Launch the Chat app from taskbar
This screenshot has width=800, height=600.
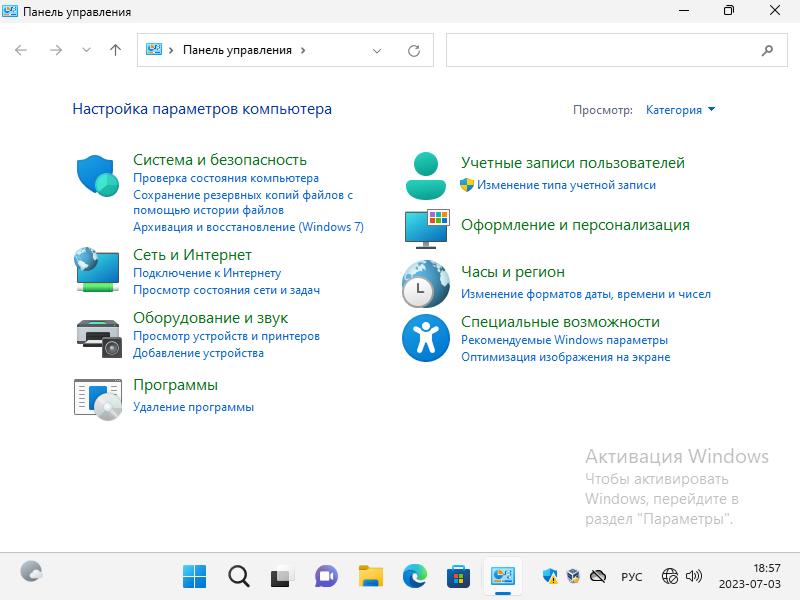[326, 577]
